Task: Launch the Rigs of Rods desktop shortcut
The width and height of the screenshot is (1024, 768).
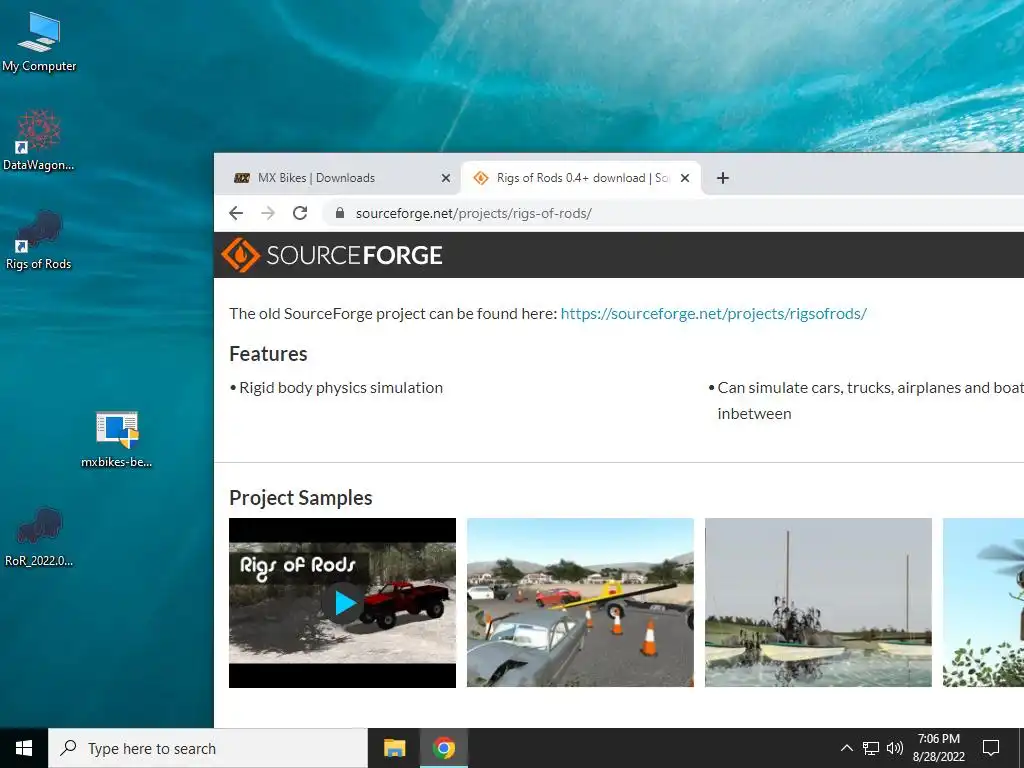Action: 39,240
